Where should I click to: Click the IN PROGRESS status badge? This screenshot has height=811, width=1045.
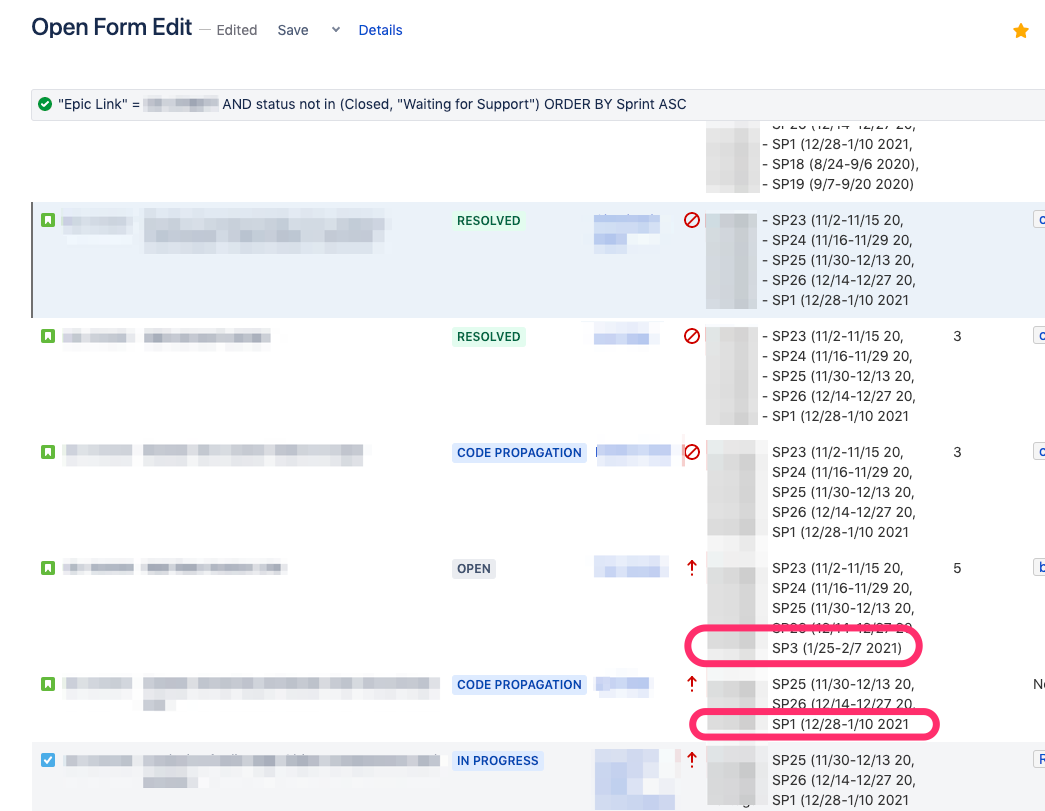click(497, 760)
